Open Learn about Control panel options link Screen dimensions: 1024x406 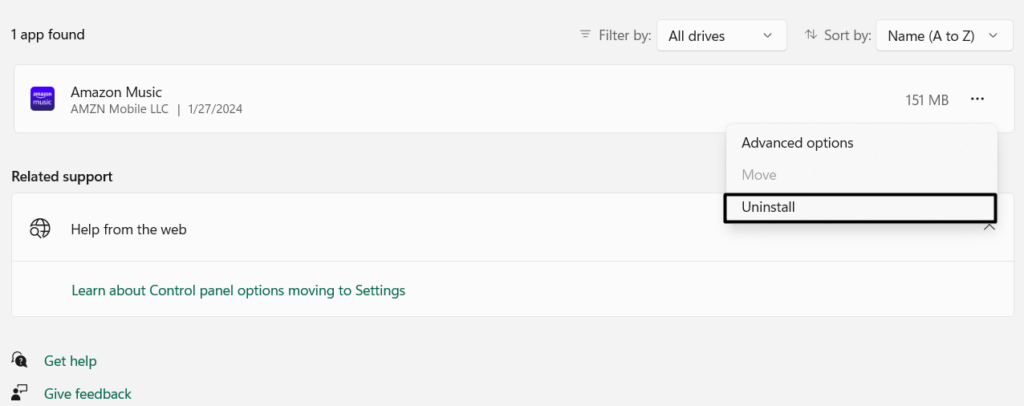click(238, 291)
